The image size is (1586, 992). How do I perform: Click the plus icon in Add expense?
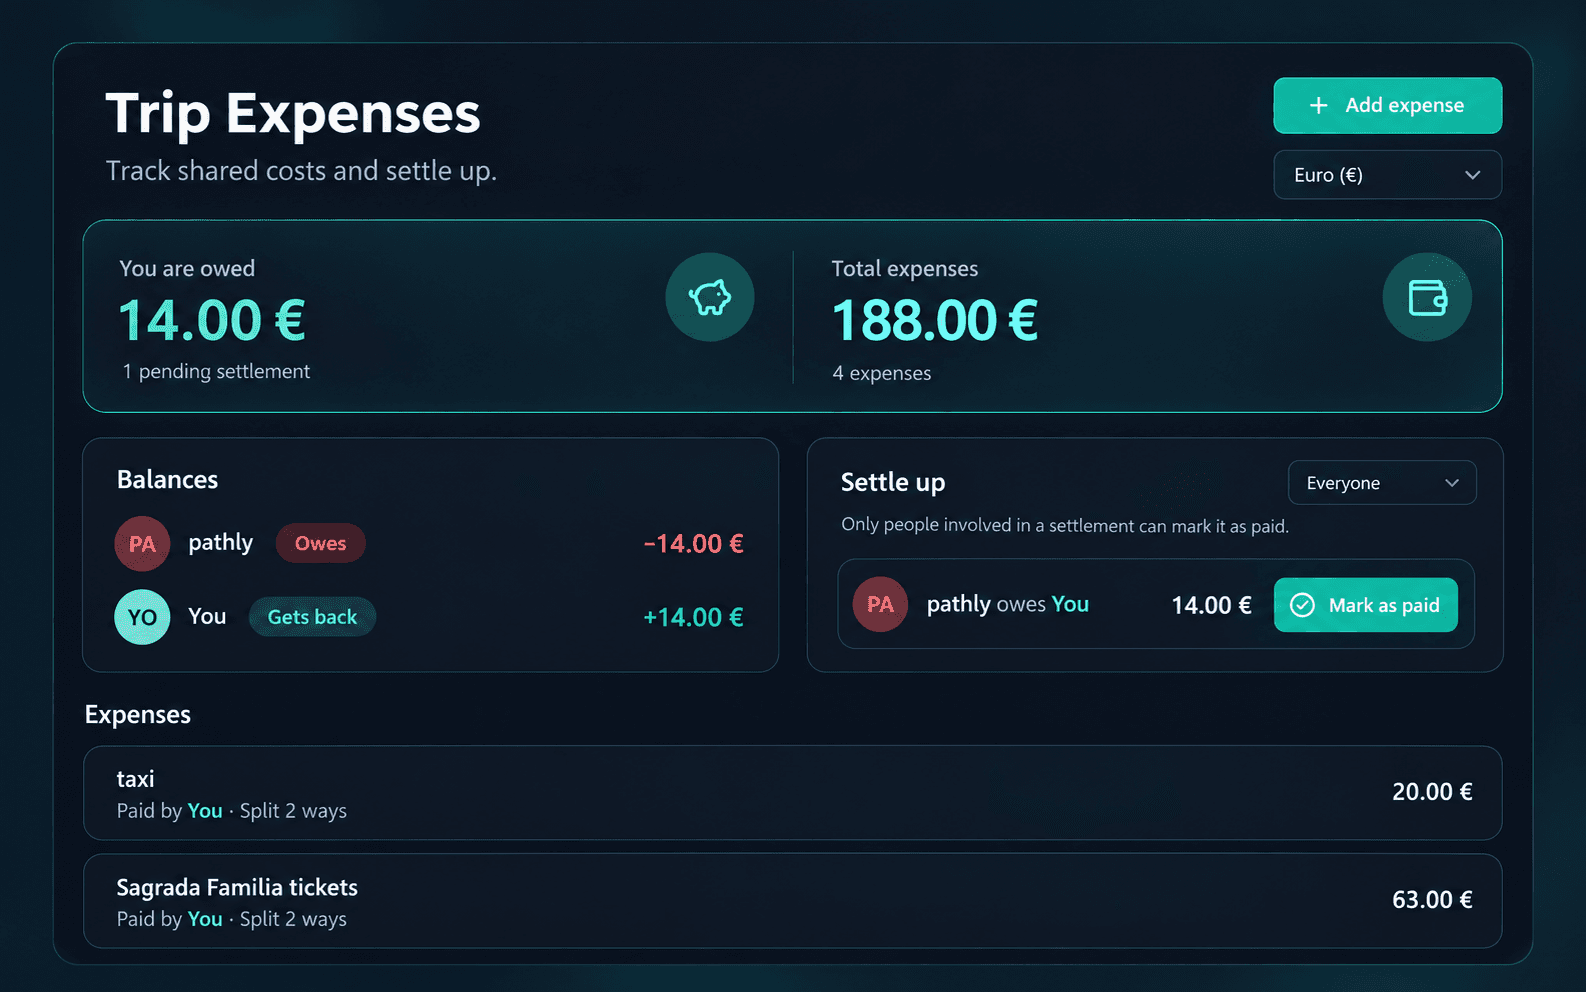click(x=1319, y=105)
